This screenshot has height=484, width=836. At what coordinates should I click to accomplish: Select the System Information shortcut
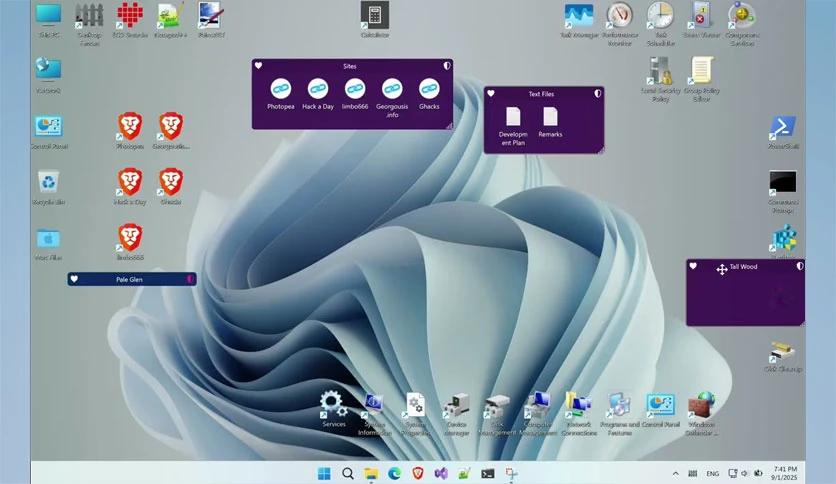coord(374,415)
